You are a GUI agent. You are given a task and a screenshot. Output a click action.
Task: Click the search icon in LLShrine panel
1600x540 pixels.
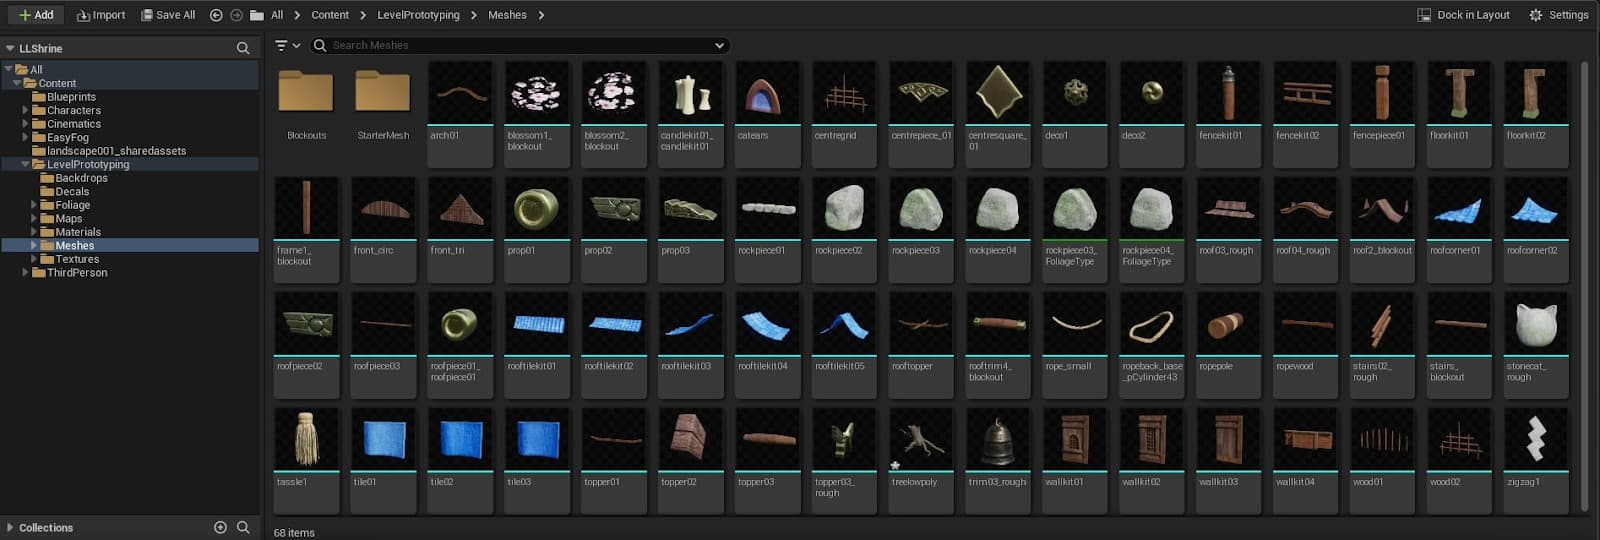[243, 48]
